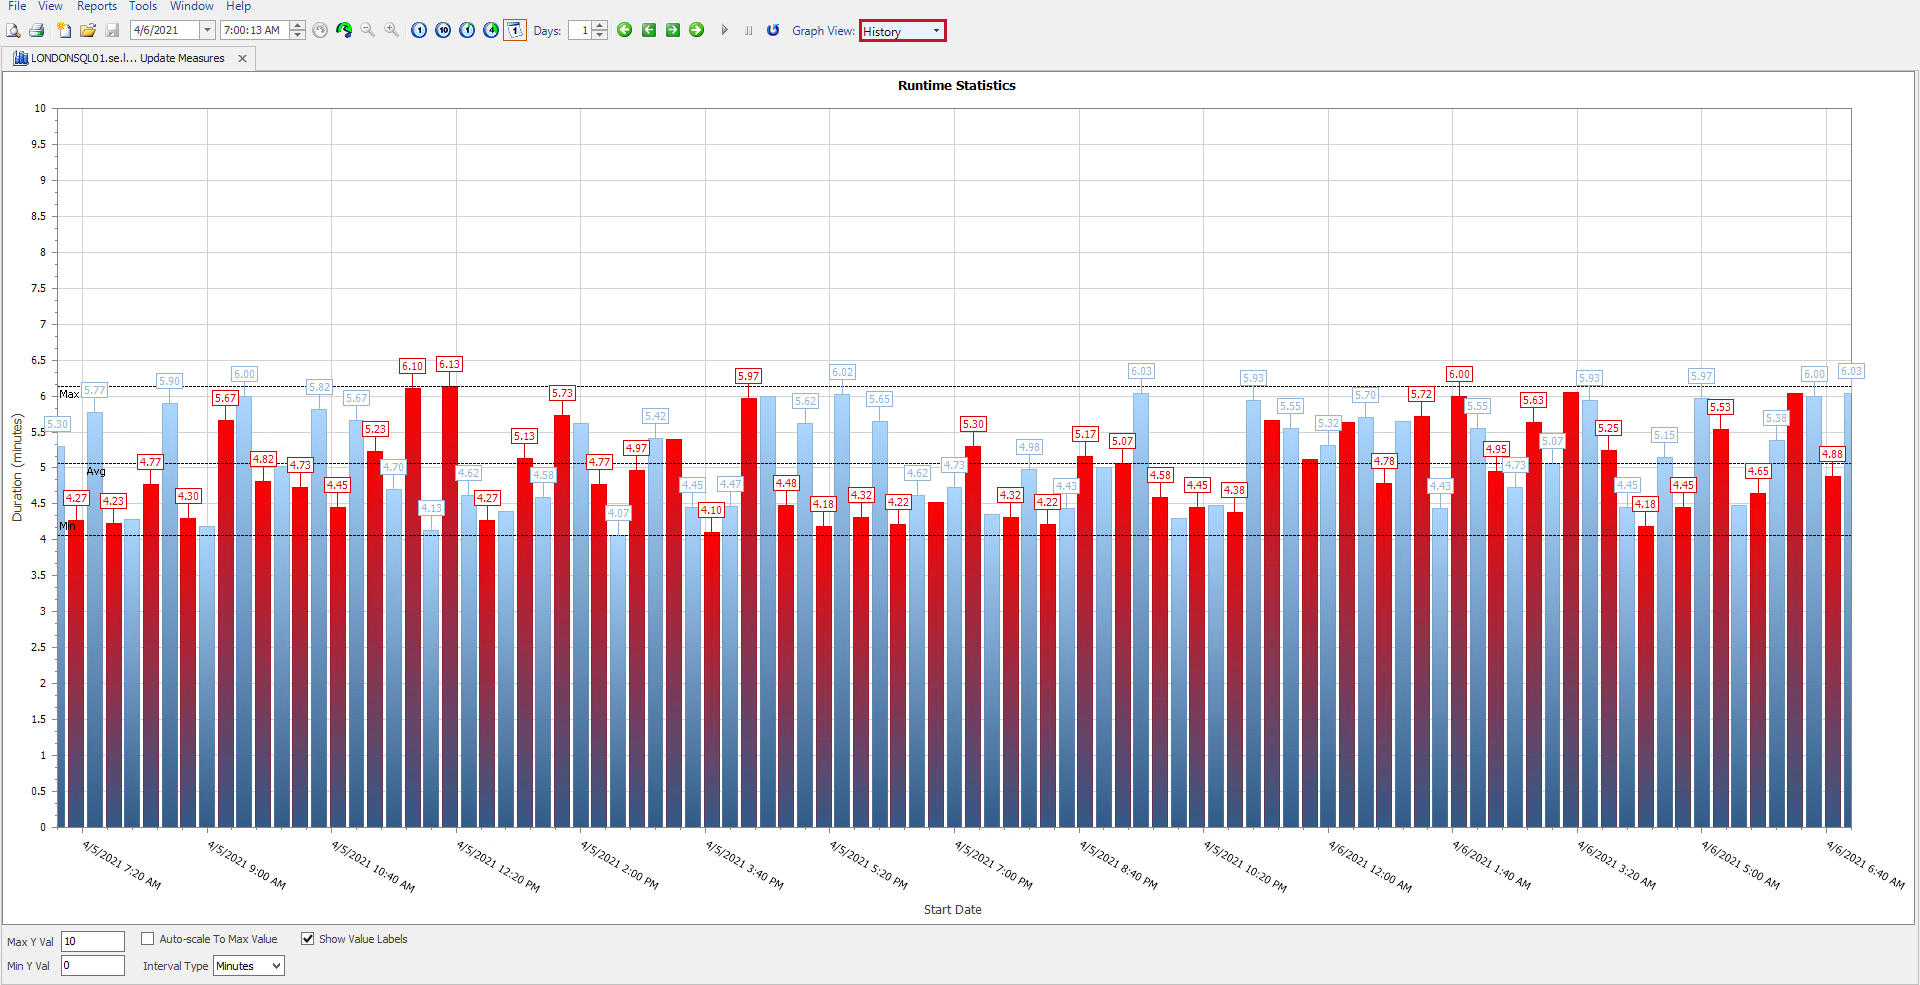Click the blue refresh arrow icon
1920x985 pixels.
click(x=773, y=31)
